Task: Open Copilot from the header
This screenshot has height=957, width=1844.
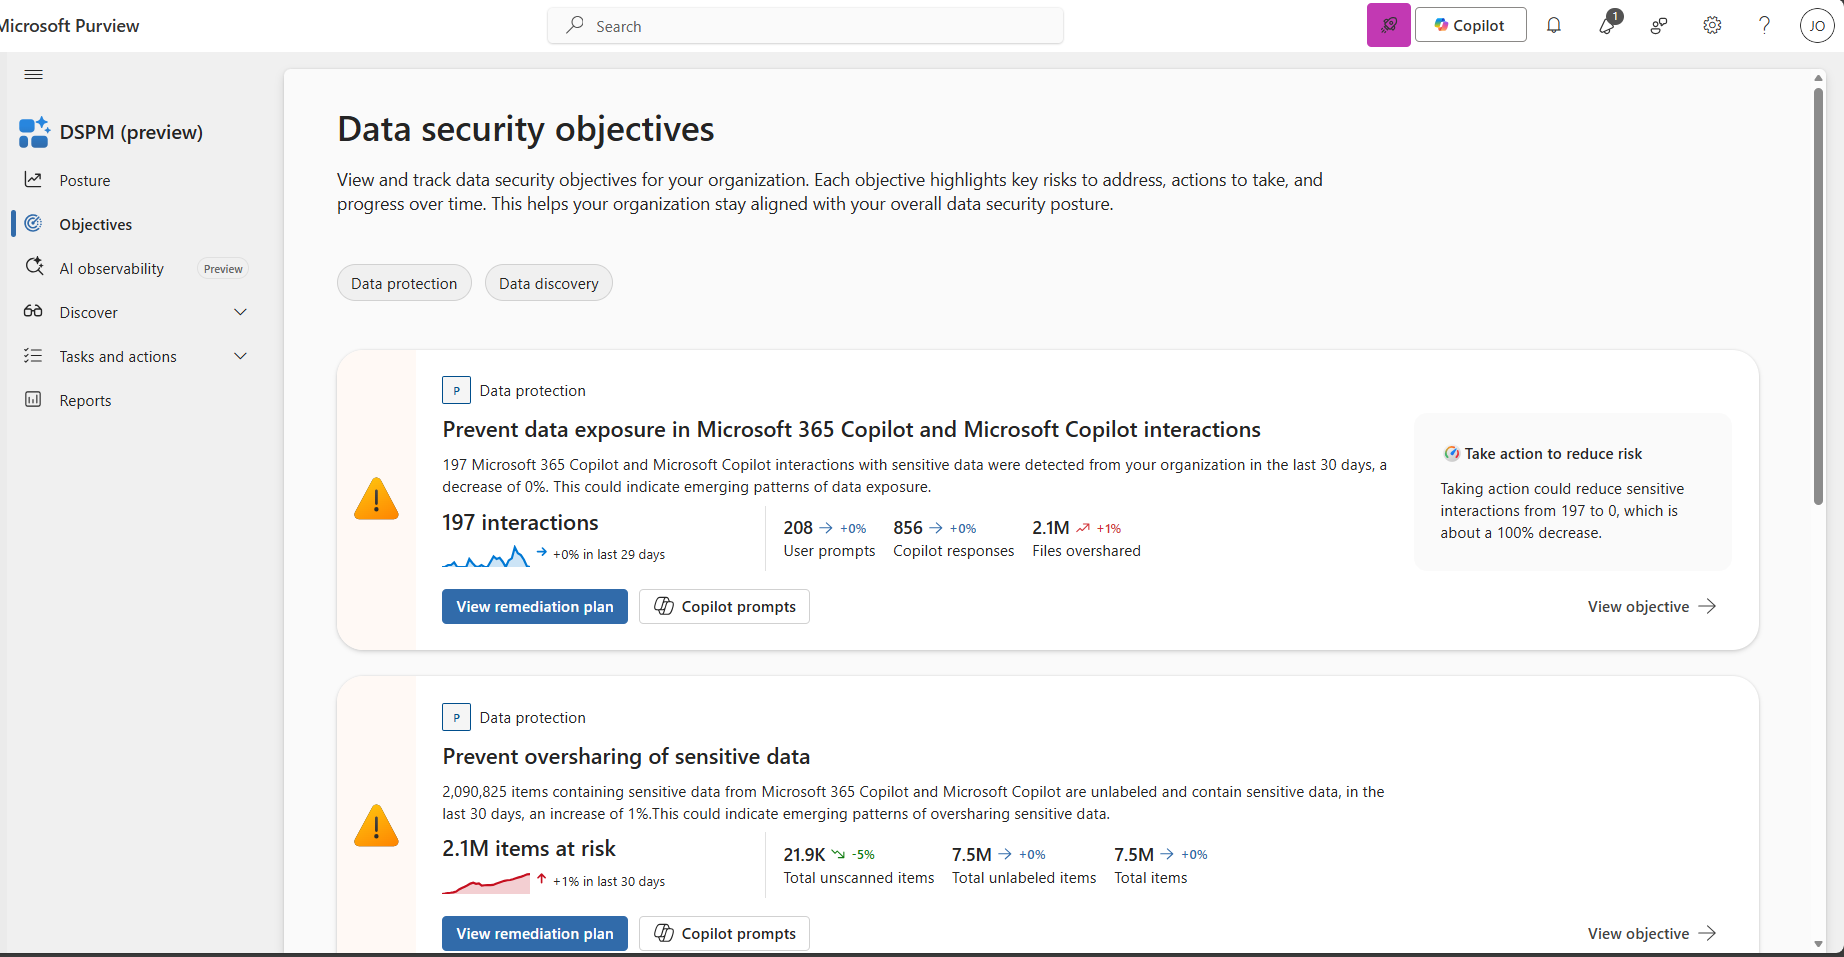Action: tap(1470, 25)
